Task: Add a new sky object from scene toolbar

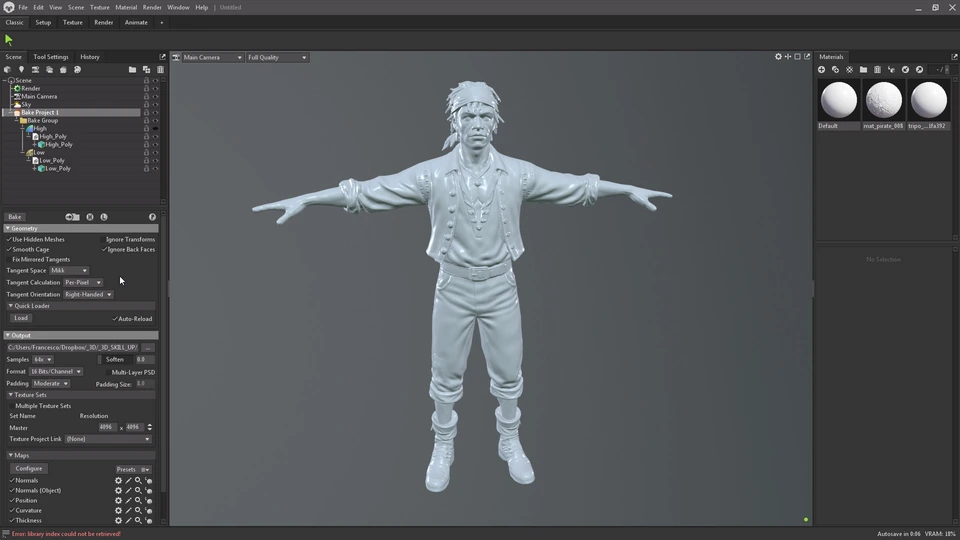Action: [x=50, y=70]
